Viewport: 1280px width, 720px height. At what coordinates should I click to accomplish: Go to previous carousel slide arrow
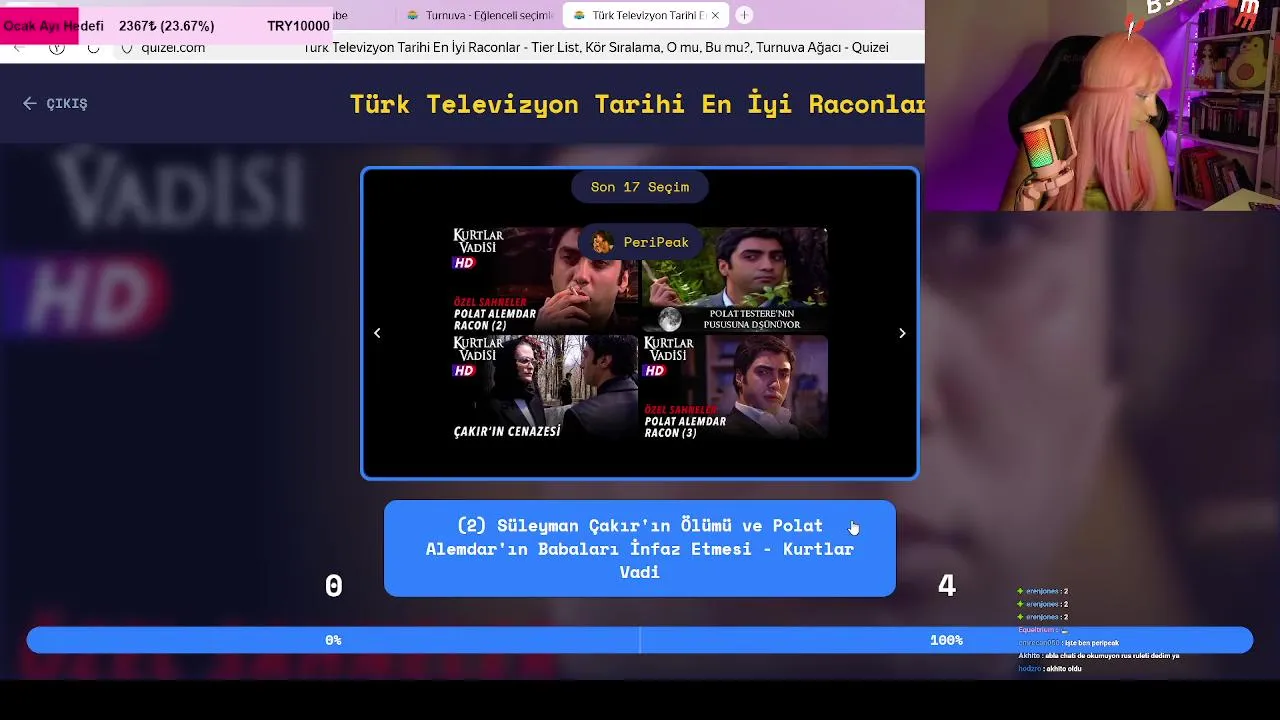377,333
